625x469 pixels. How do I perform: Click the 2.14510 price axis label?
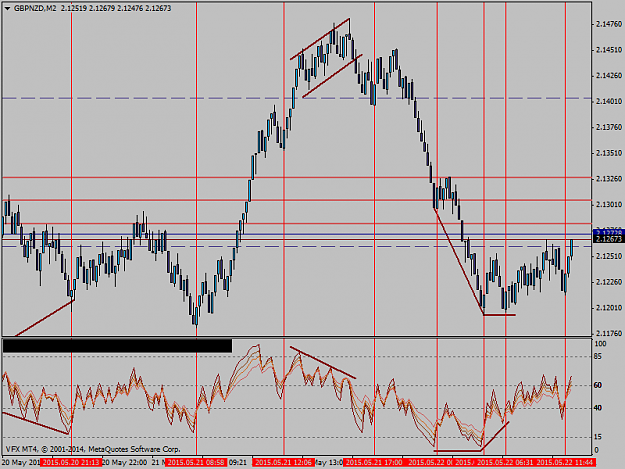[609, 50]
